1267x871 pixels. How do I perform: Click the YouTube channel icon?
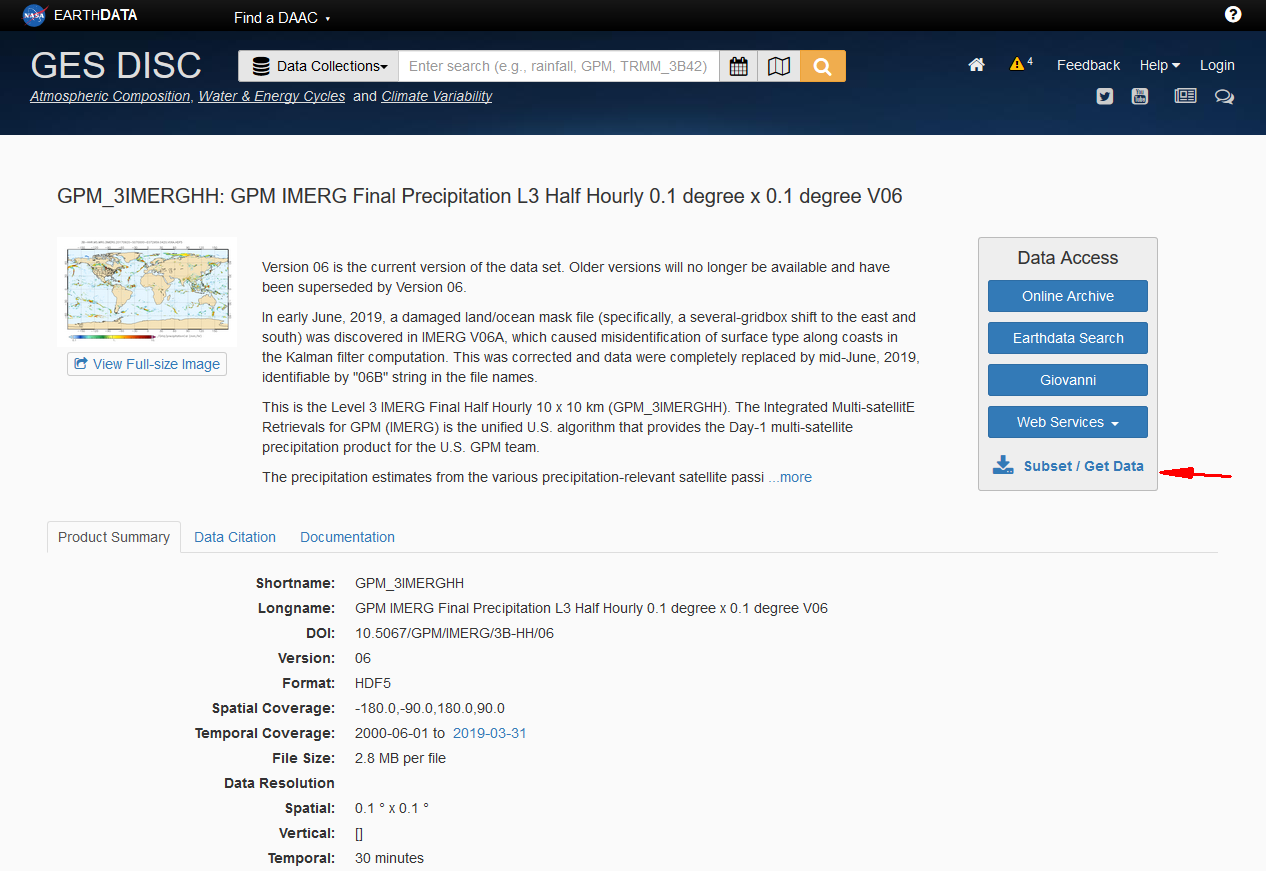click(x=1140, y=96)
